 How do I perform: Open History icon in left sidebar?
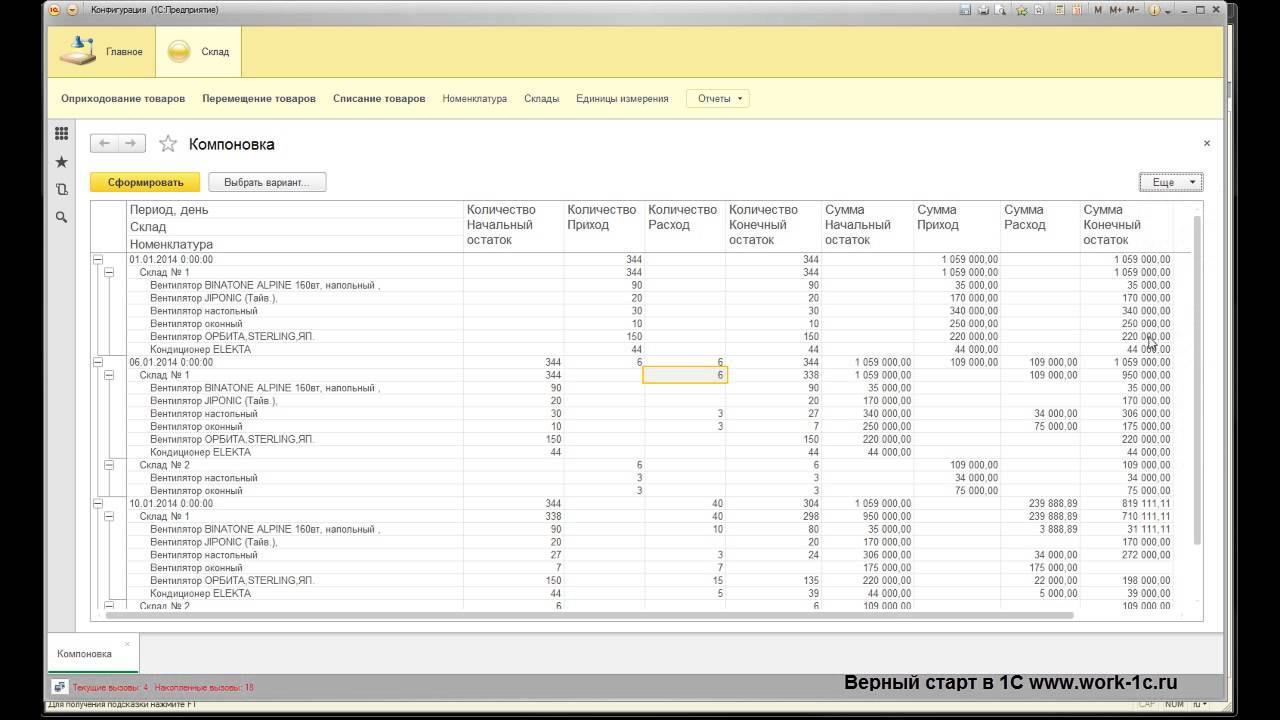click(62, 189)
